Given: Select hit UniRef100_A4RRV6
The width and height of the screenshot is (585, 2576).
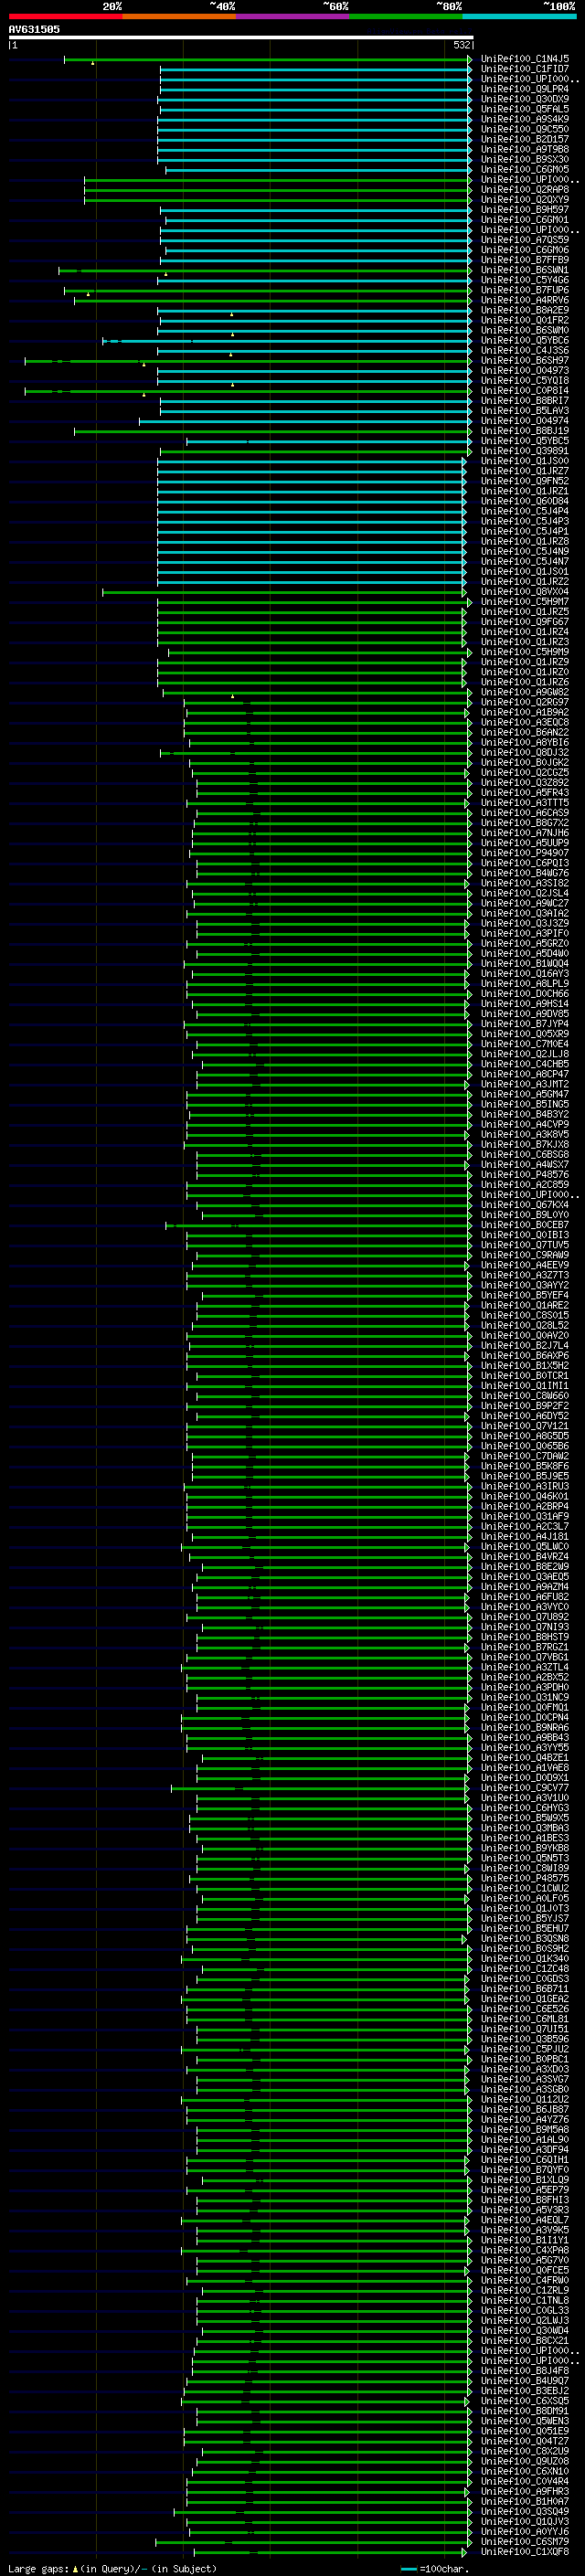Looking at the screenshot, I should click(x=525, y=300).
